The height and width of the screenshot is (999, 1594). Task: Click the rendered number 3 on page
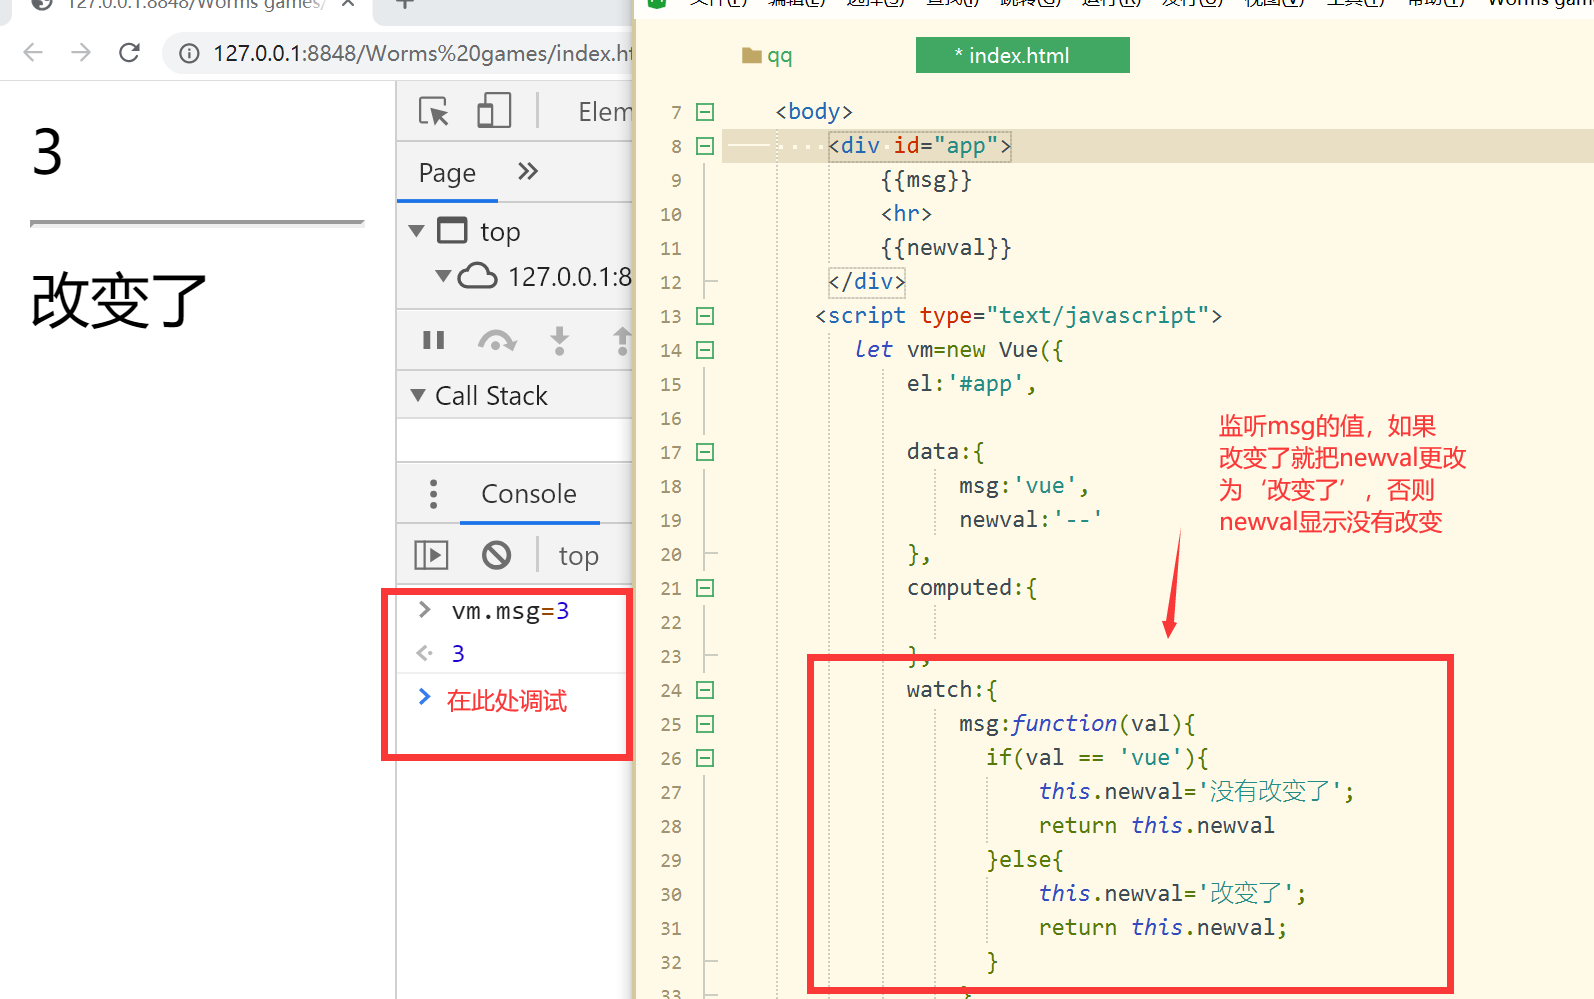47,152
